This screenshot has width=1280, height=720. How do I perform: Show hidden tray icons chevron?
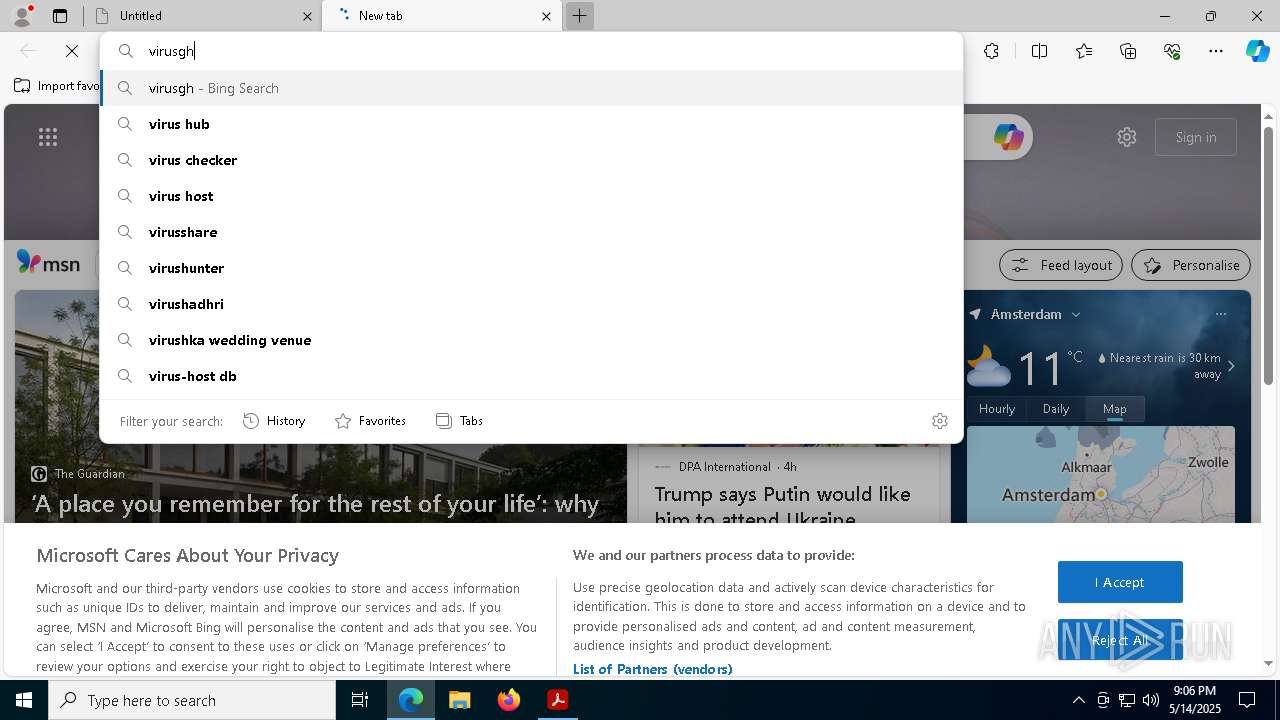click(1078, 700)
